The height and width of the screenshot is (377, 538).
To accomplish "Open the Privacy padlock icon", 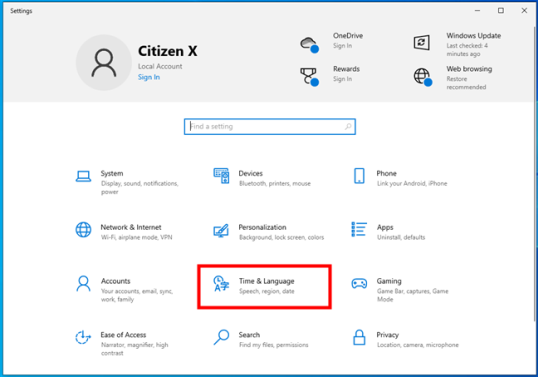I will [x=359, y=337].
